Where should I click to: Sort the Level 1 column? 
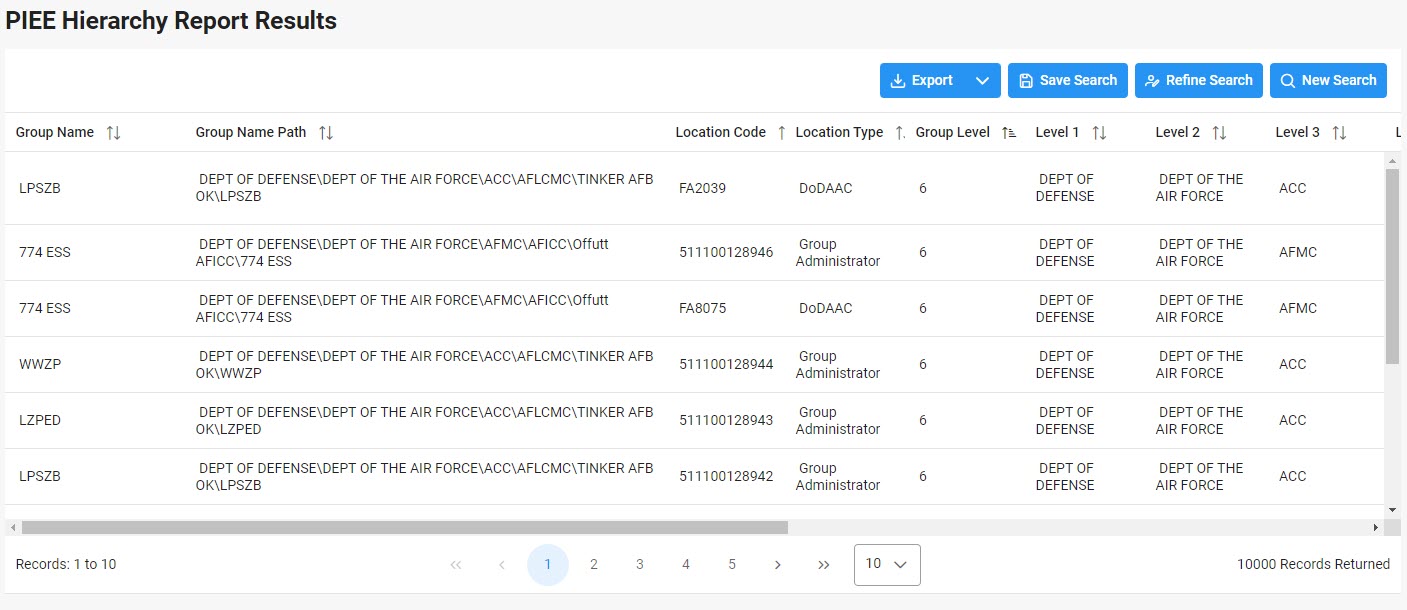[1099, 133]
